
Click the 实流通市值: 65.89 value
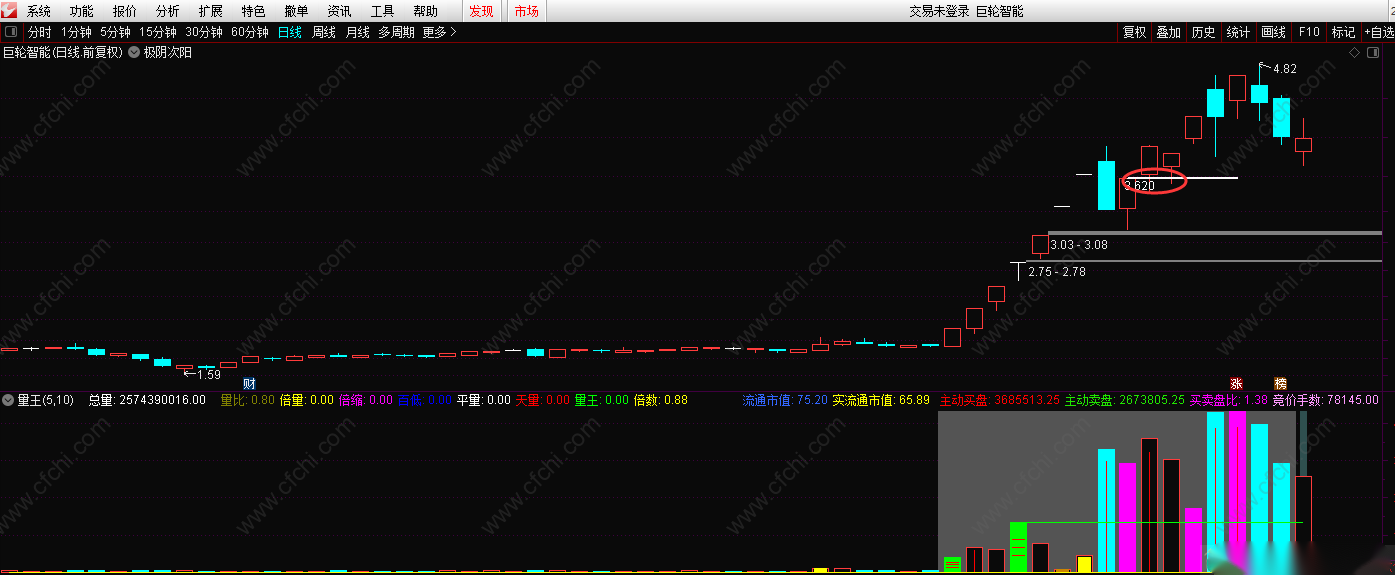click(881, 400)
